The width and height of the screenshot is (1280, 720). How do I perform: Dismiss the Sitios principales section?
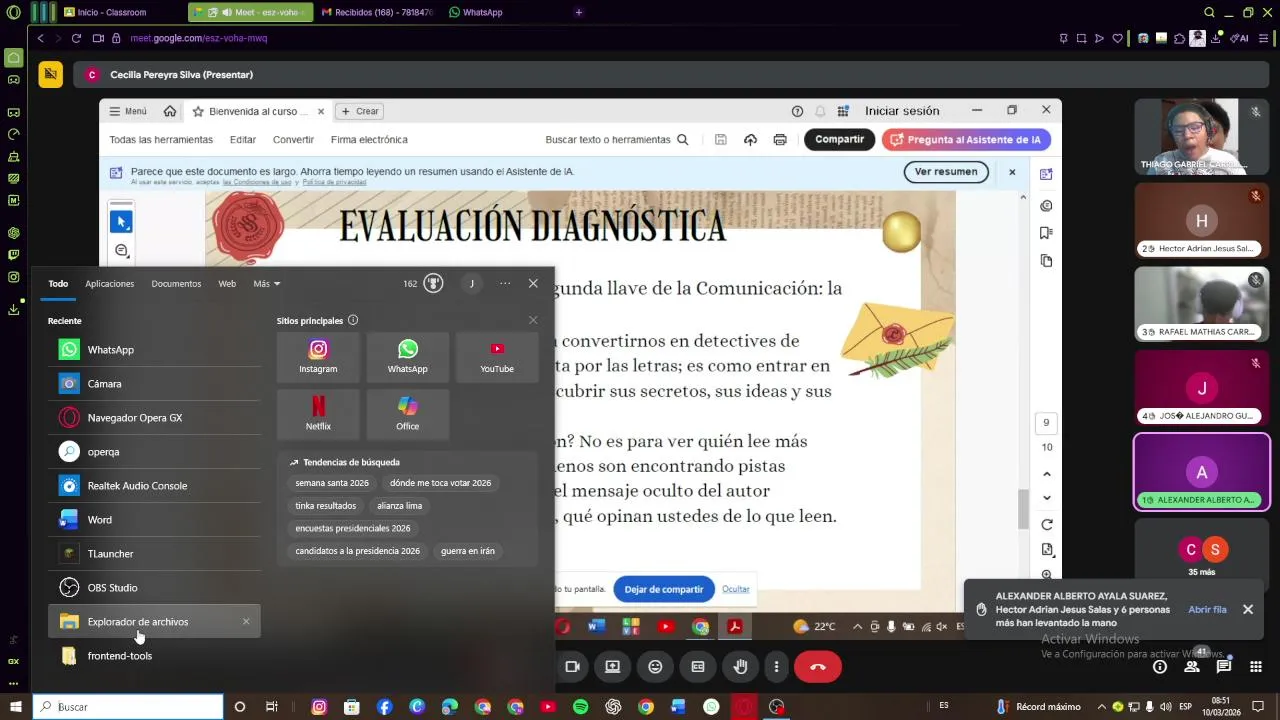[533, 320]
